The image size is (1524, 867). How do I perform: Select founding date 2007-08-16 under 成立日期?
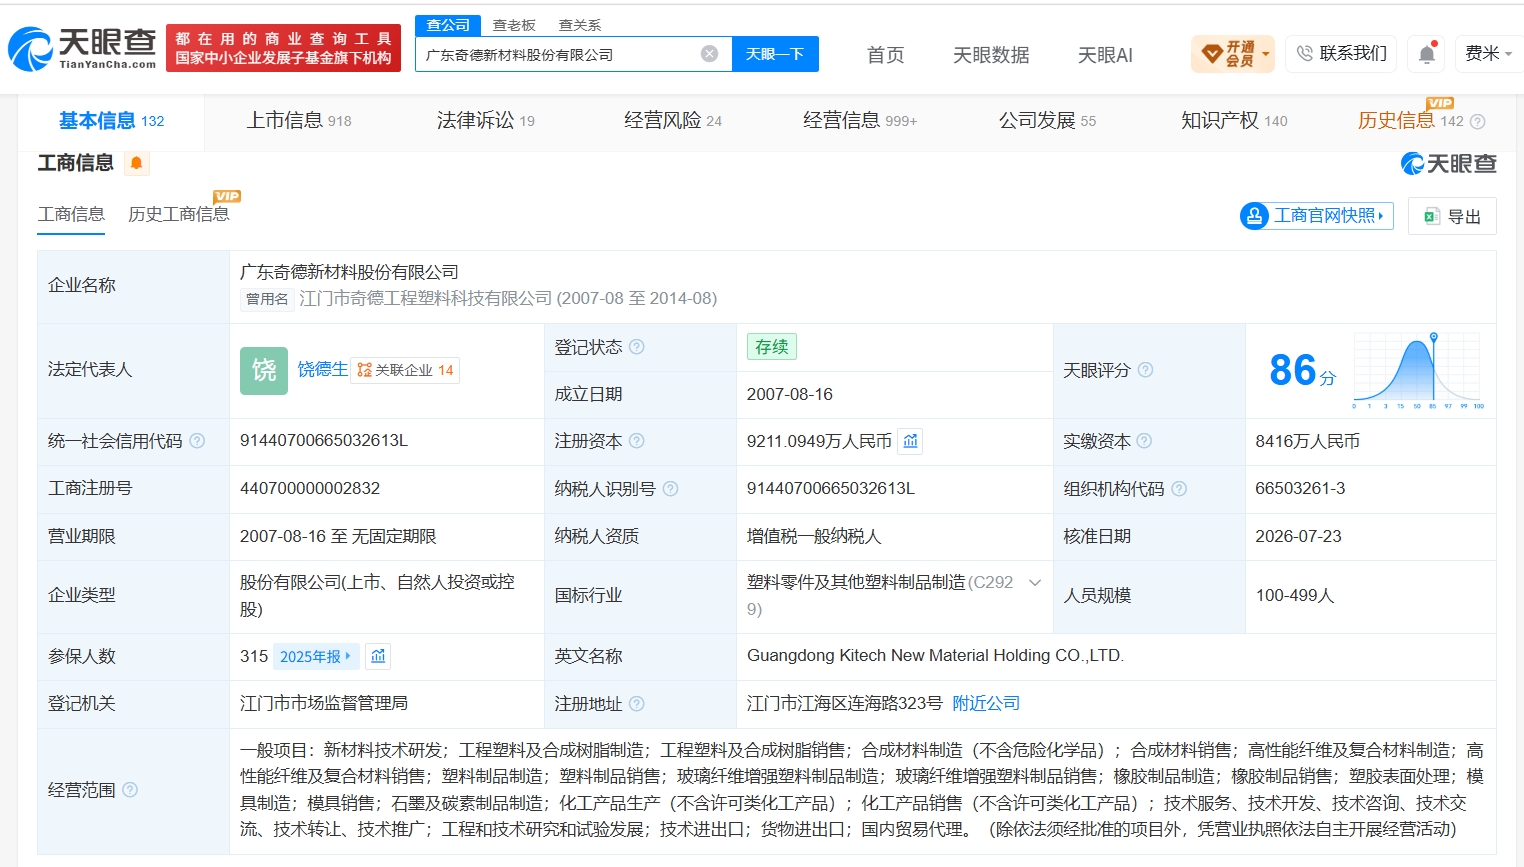[x=790, y=394]
